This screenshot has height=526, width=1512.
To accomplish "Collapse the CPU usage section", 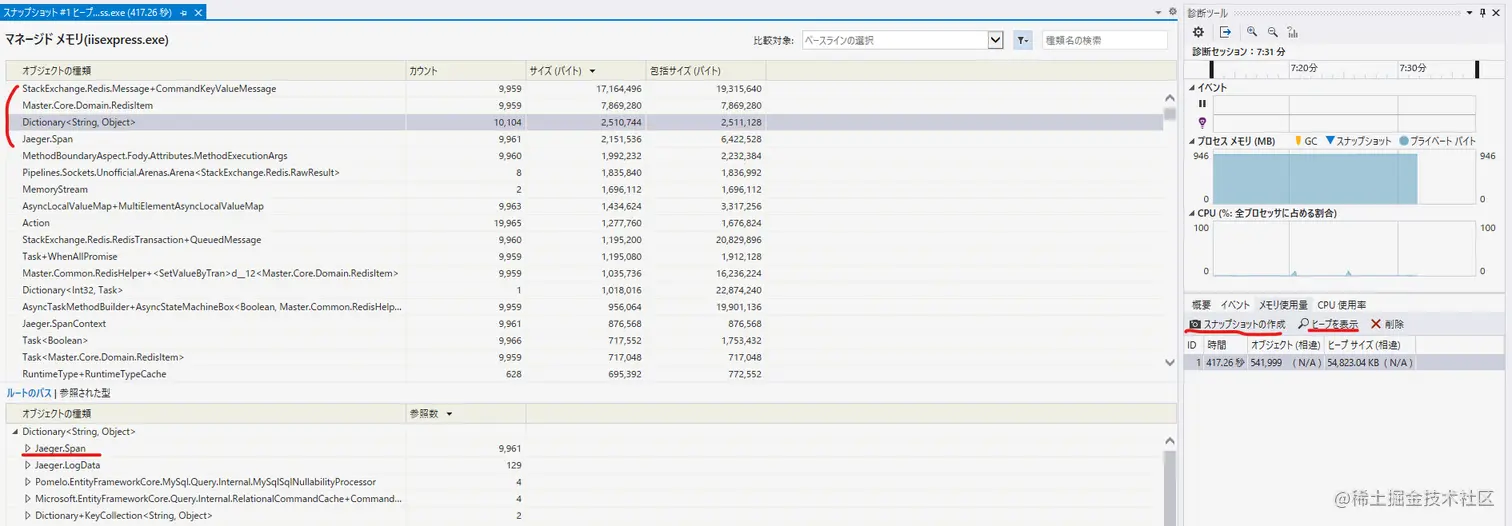I will click(1192, 213).
